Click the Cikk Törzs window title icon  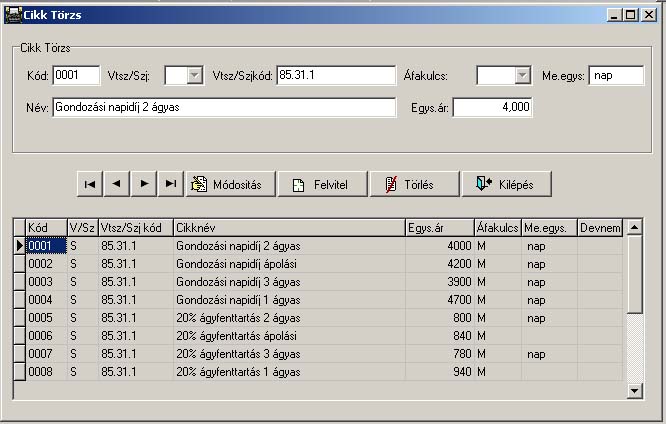14,15
